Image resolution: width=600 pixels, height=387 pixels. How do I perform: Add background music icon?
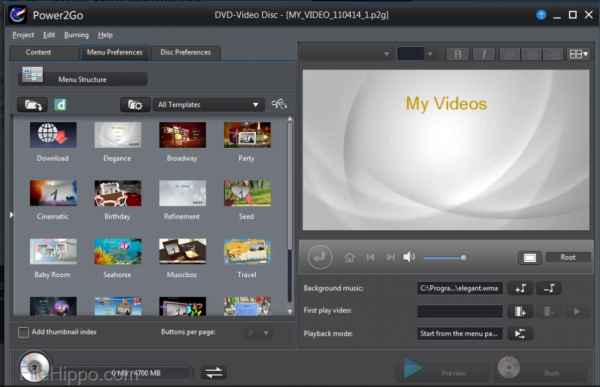point(520,288)
